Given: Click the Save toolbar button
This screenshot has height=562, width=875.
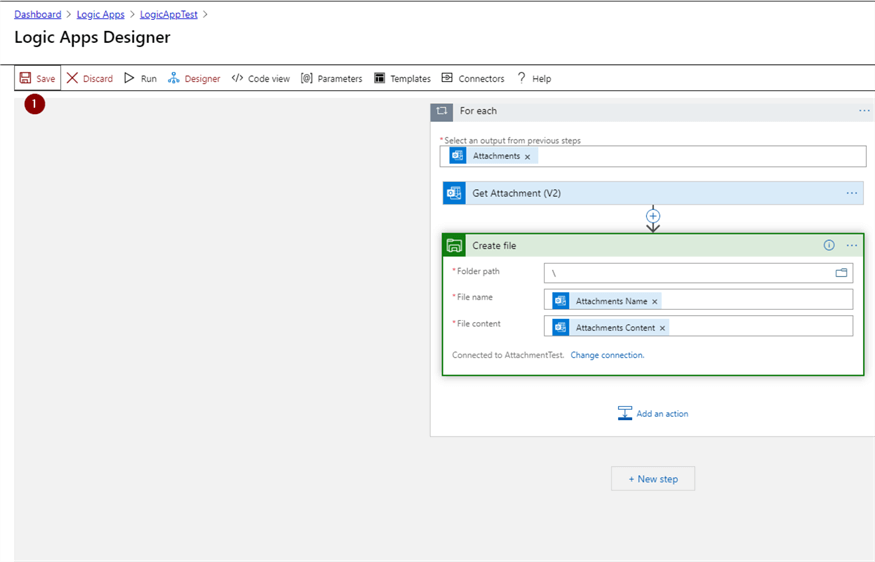Looking at the screenshot, I should coord(38,78).
